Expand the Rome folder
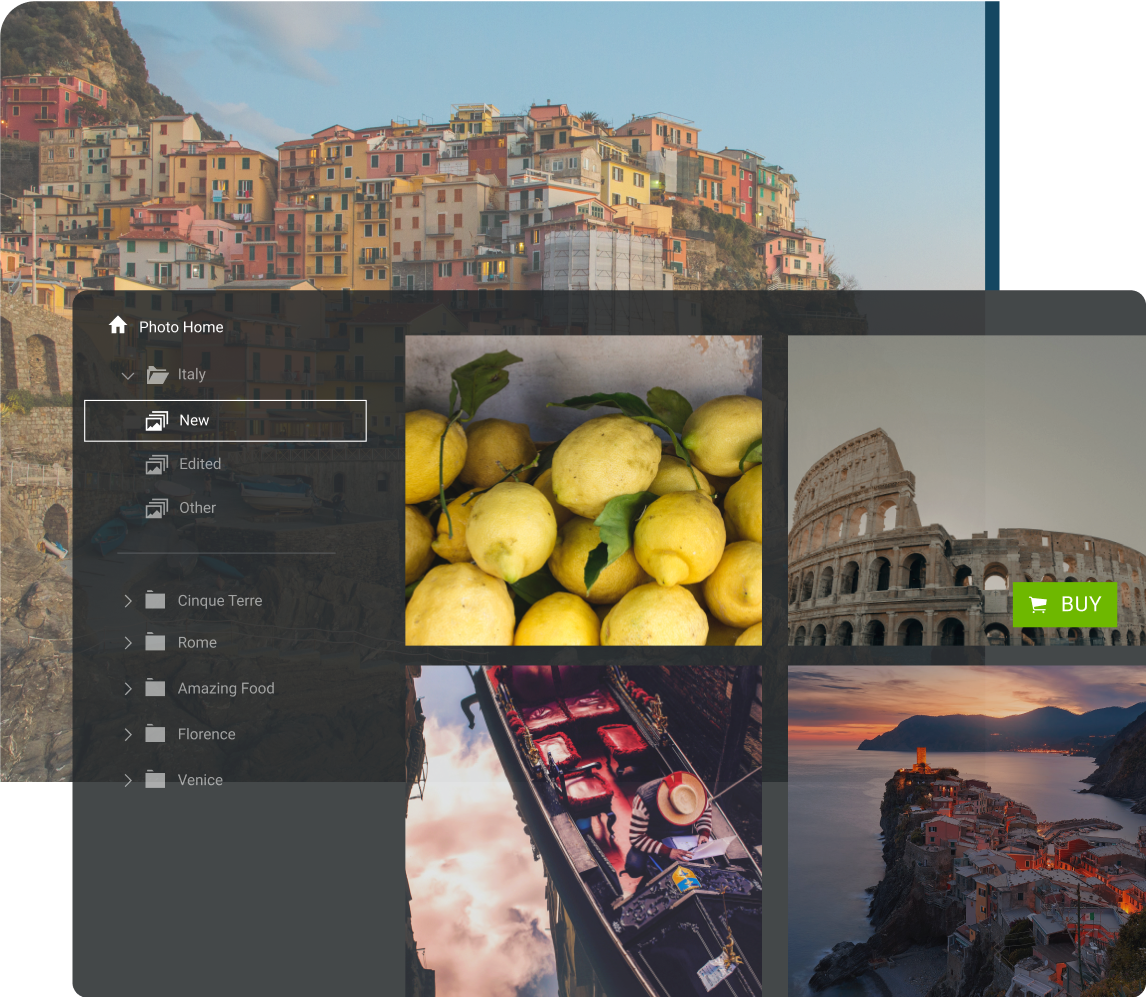Image resolution: width=1147 pixels, height=997 pixels. pyautogui.click(x=127, y=642)
